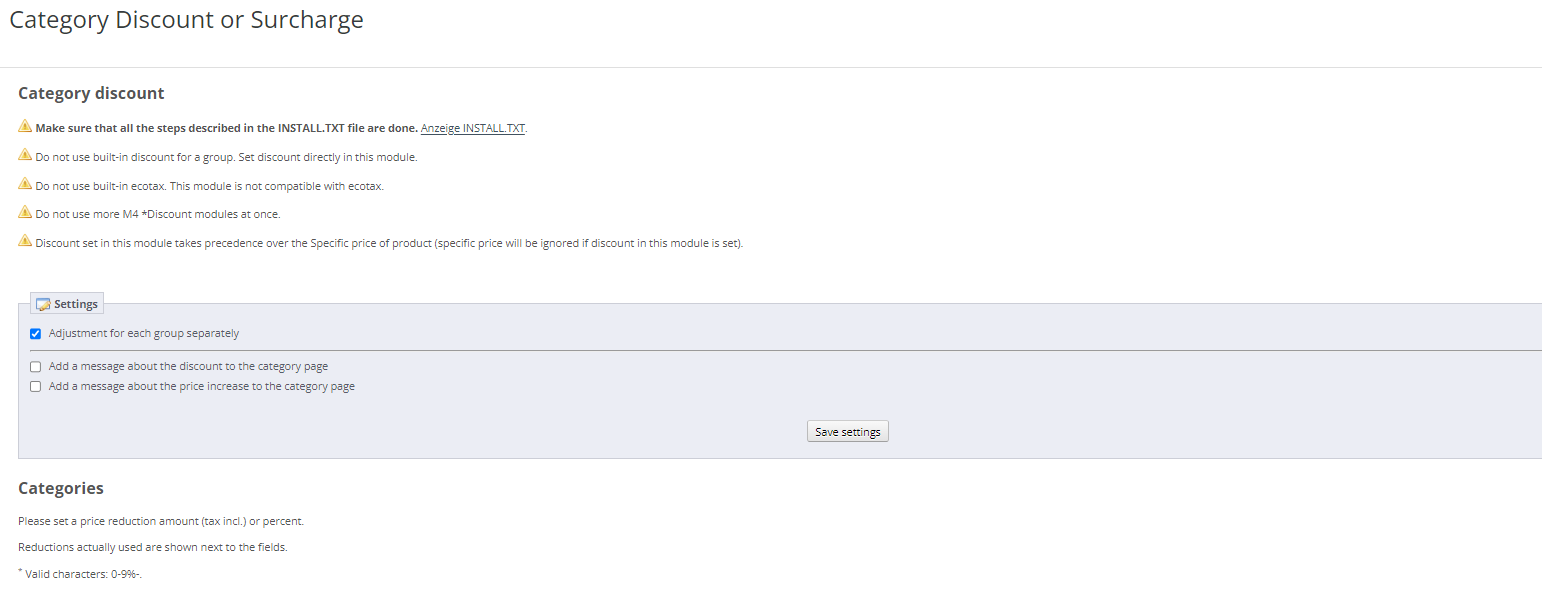Click warning icon next to built-in group discount note

tap(25, 155)
